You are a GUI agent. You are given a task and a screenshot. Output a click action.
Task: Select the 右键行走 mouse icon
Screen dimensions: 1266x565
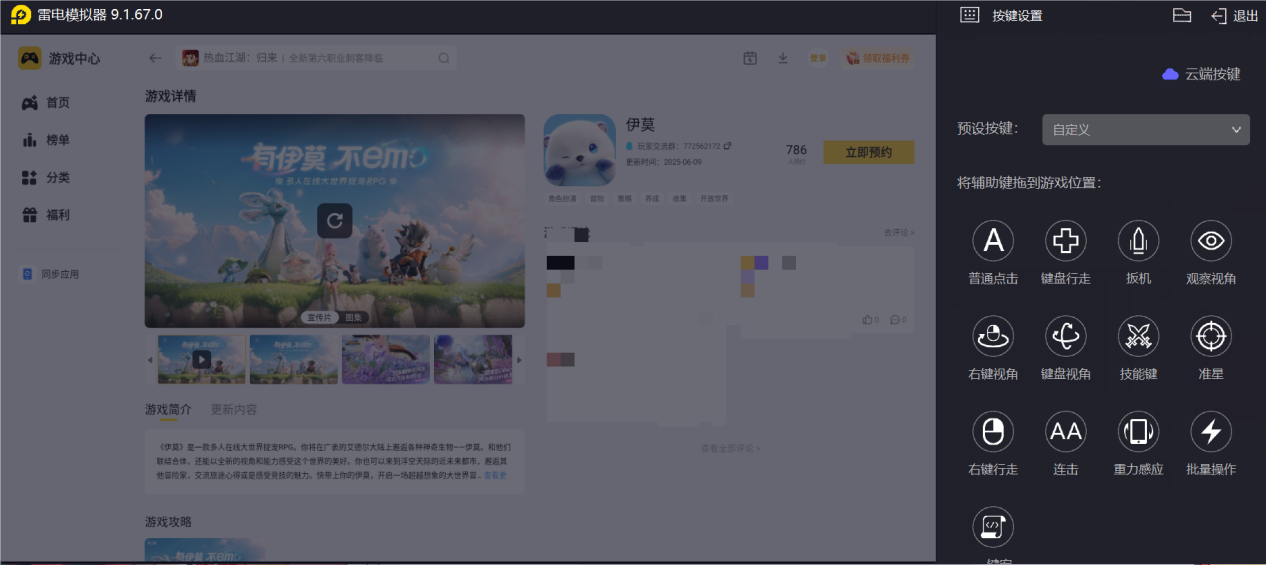[993, 431]
